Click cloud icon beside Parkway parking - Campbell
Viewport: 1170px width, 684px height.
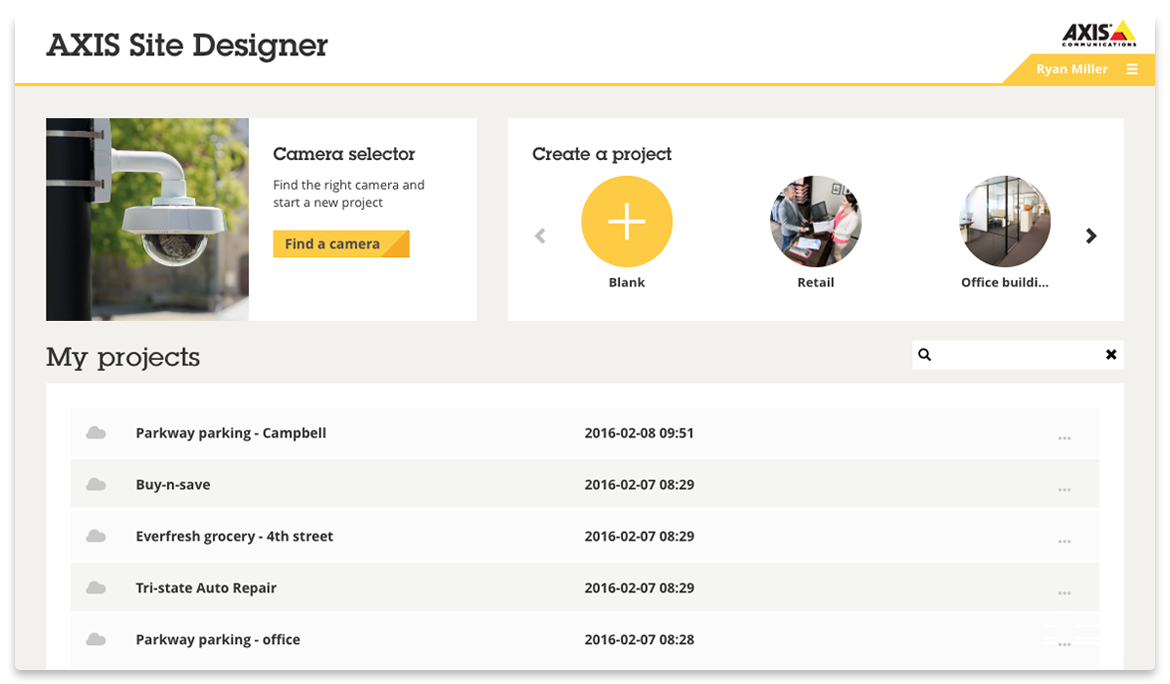[96, 433]
